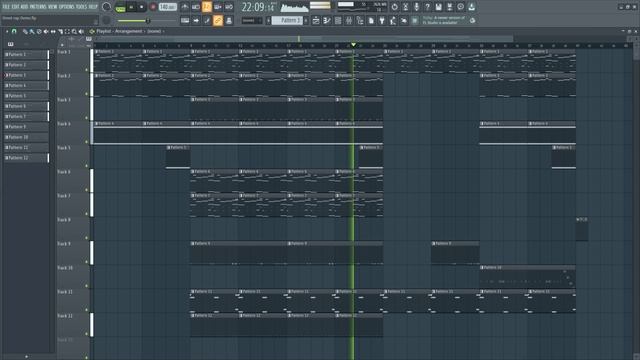Screen dimensions: 640x360
Task: Click the play/pause transport button
Action: point(131,7)
